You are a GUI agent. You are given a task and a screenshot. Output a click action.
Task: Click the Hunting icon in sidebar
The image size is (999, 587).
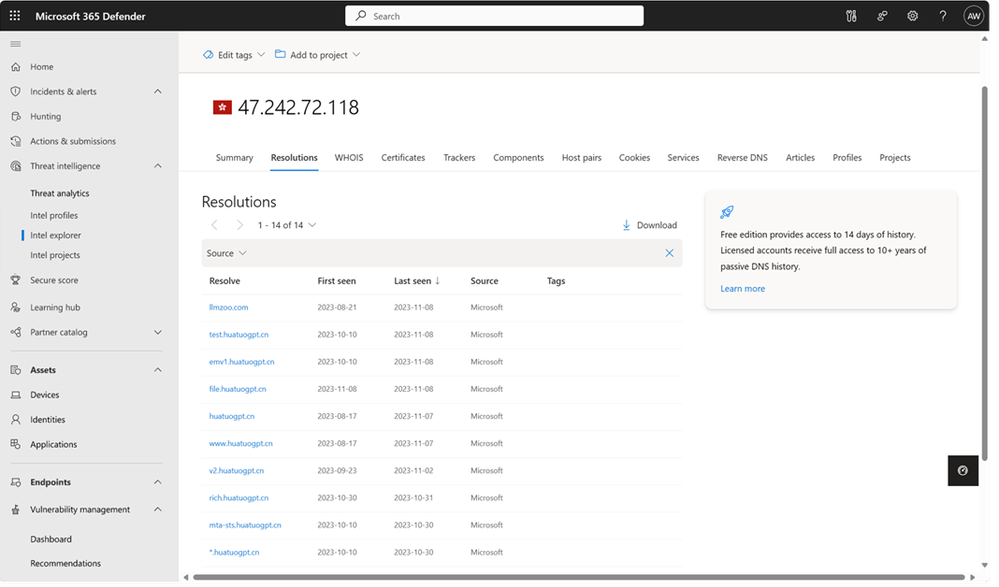pyautogui.click(x=16, y=117)
